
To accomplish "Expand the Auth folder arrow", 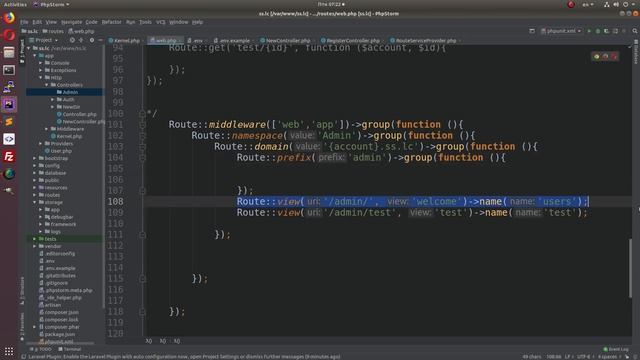I will 52,100.
